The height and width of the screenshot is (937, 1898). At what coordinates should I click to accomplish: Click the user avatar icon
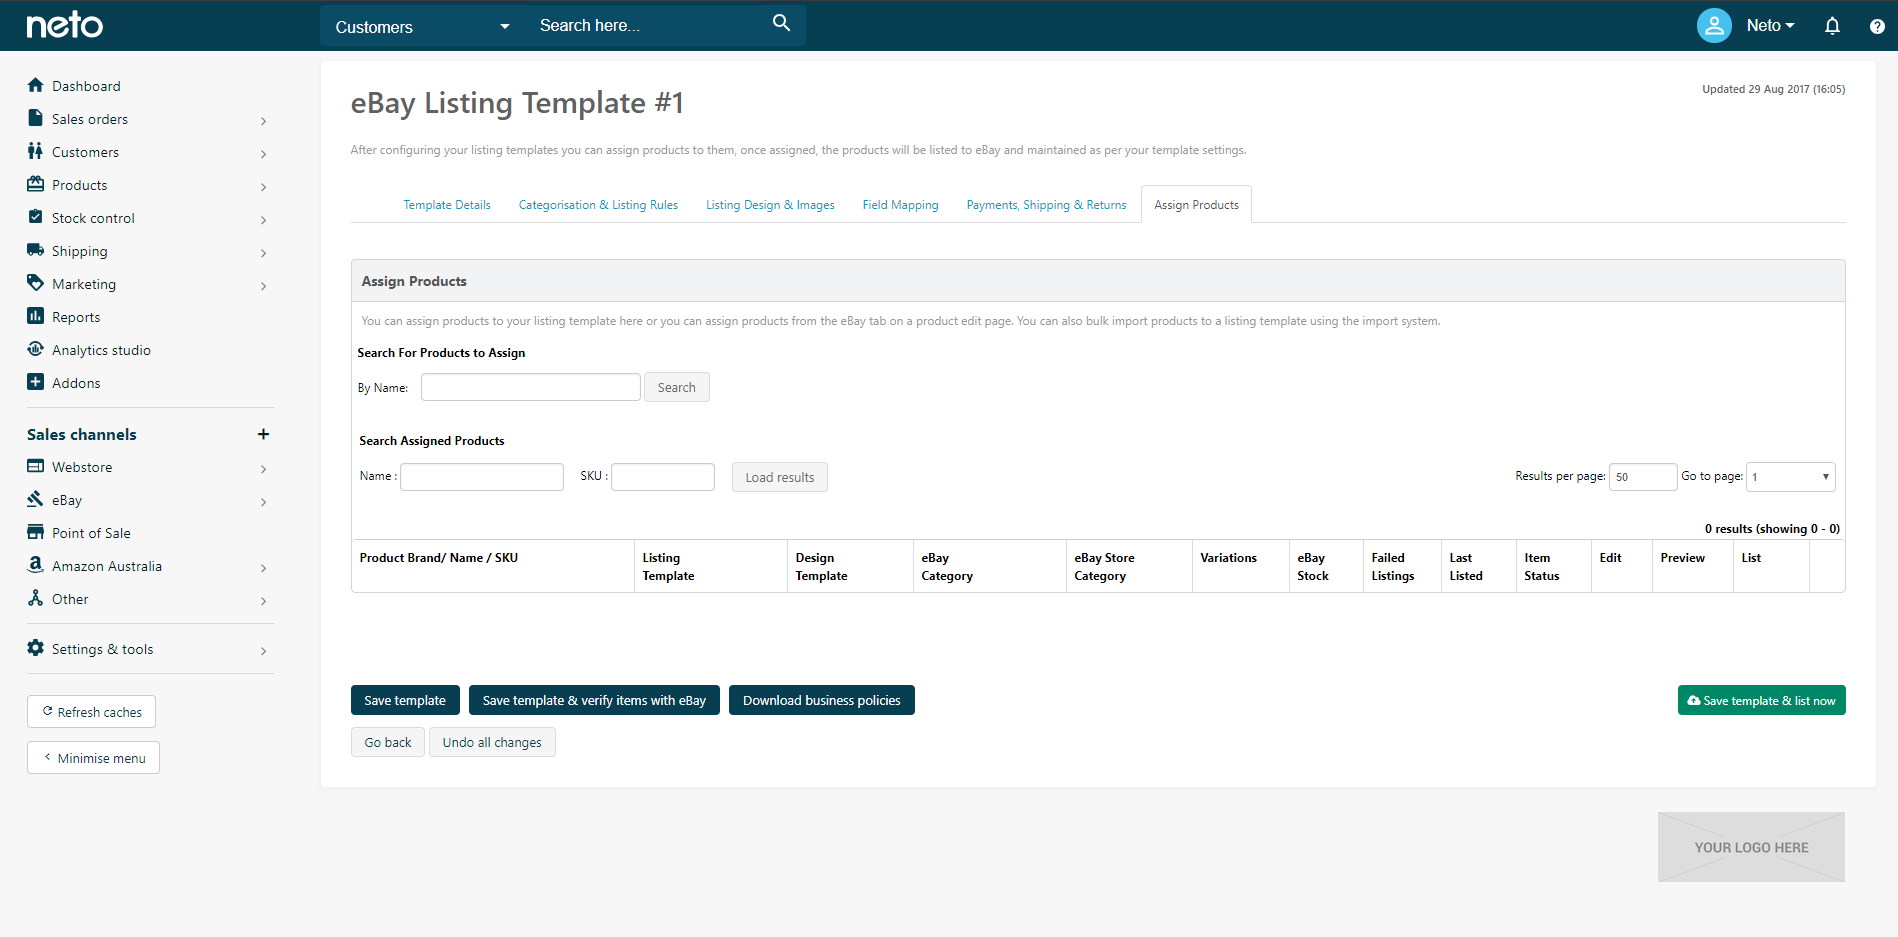click(x=1714, y=25)
